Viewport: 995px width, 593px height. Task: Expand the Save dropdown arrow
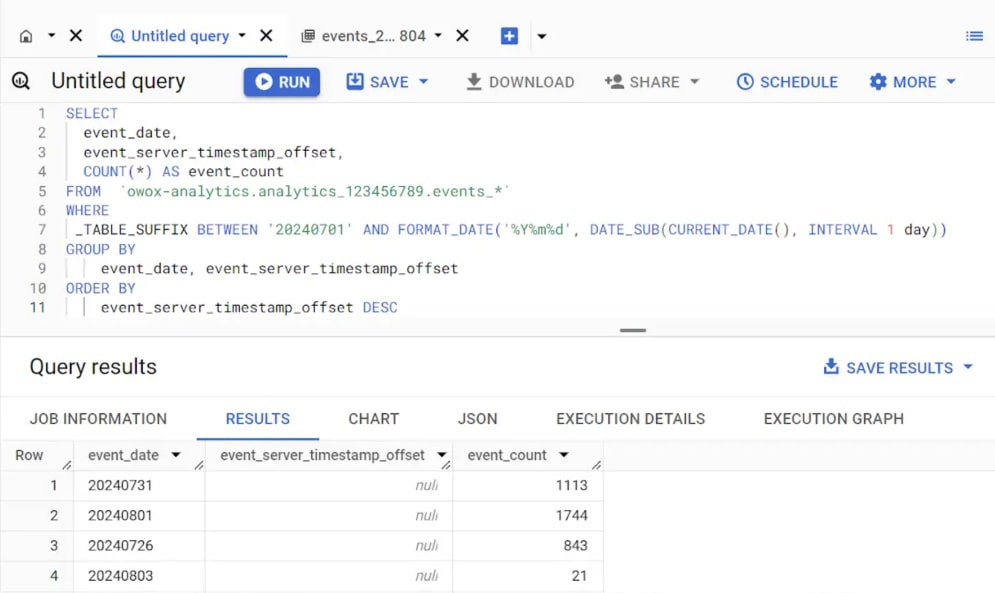point(424,82)
